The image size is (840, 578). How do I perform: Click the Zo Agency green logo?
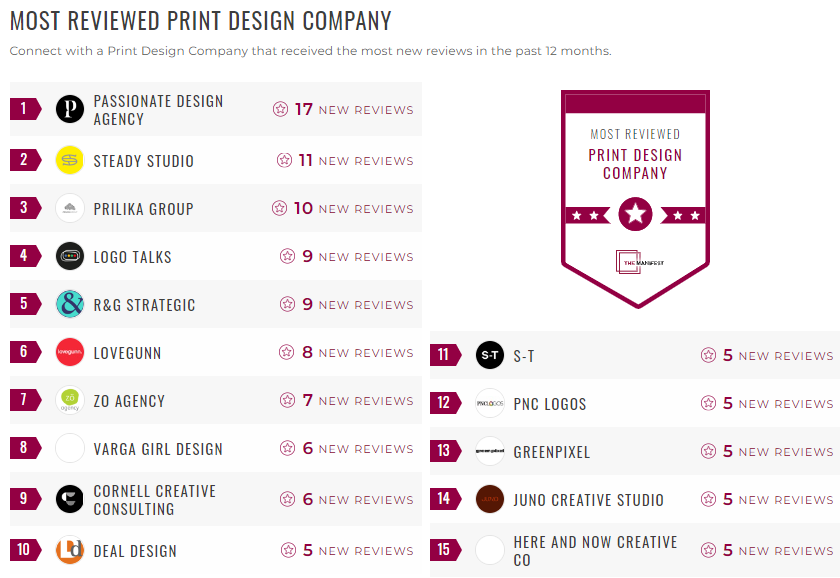(x=68, y=400)
